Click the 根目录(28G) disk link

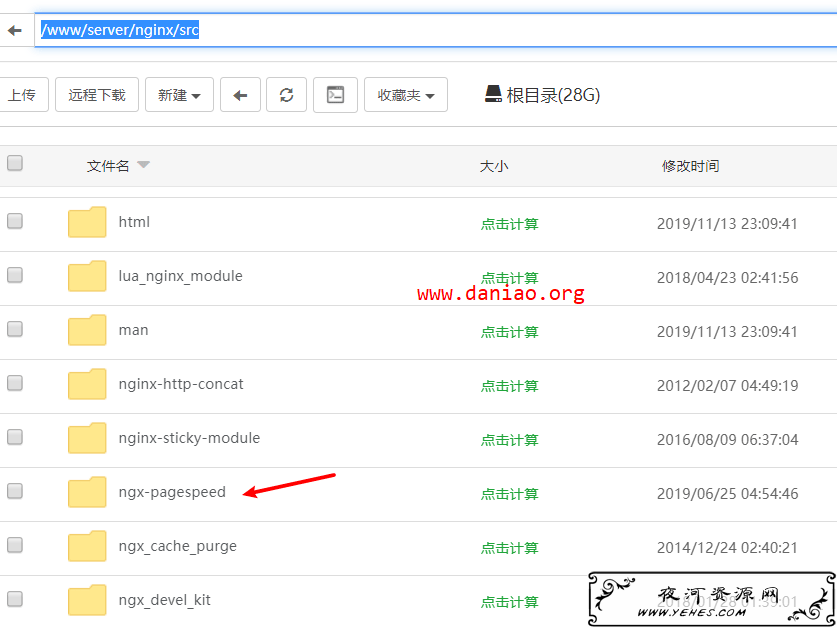542,95
